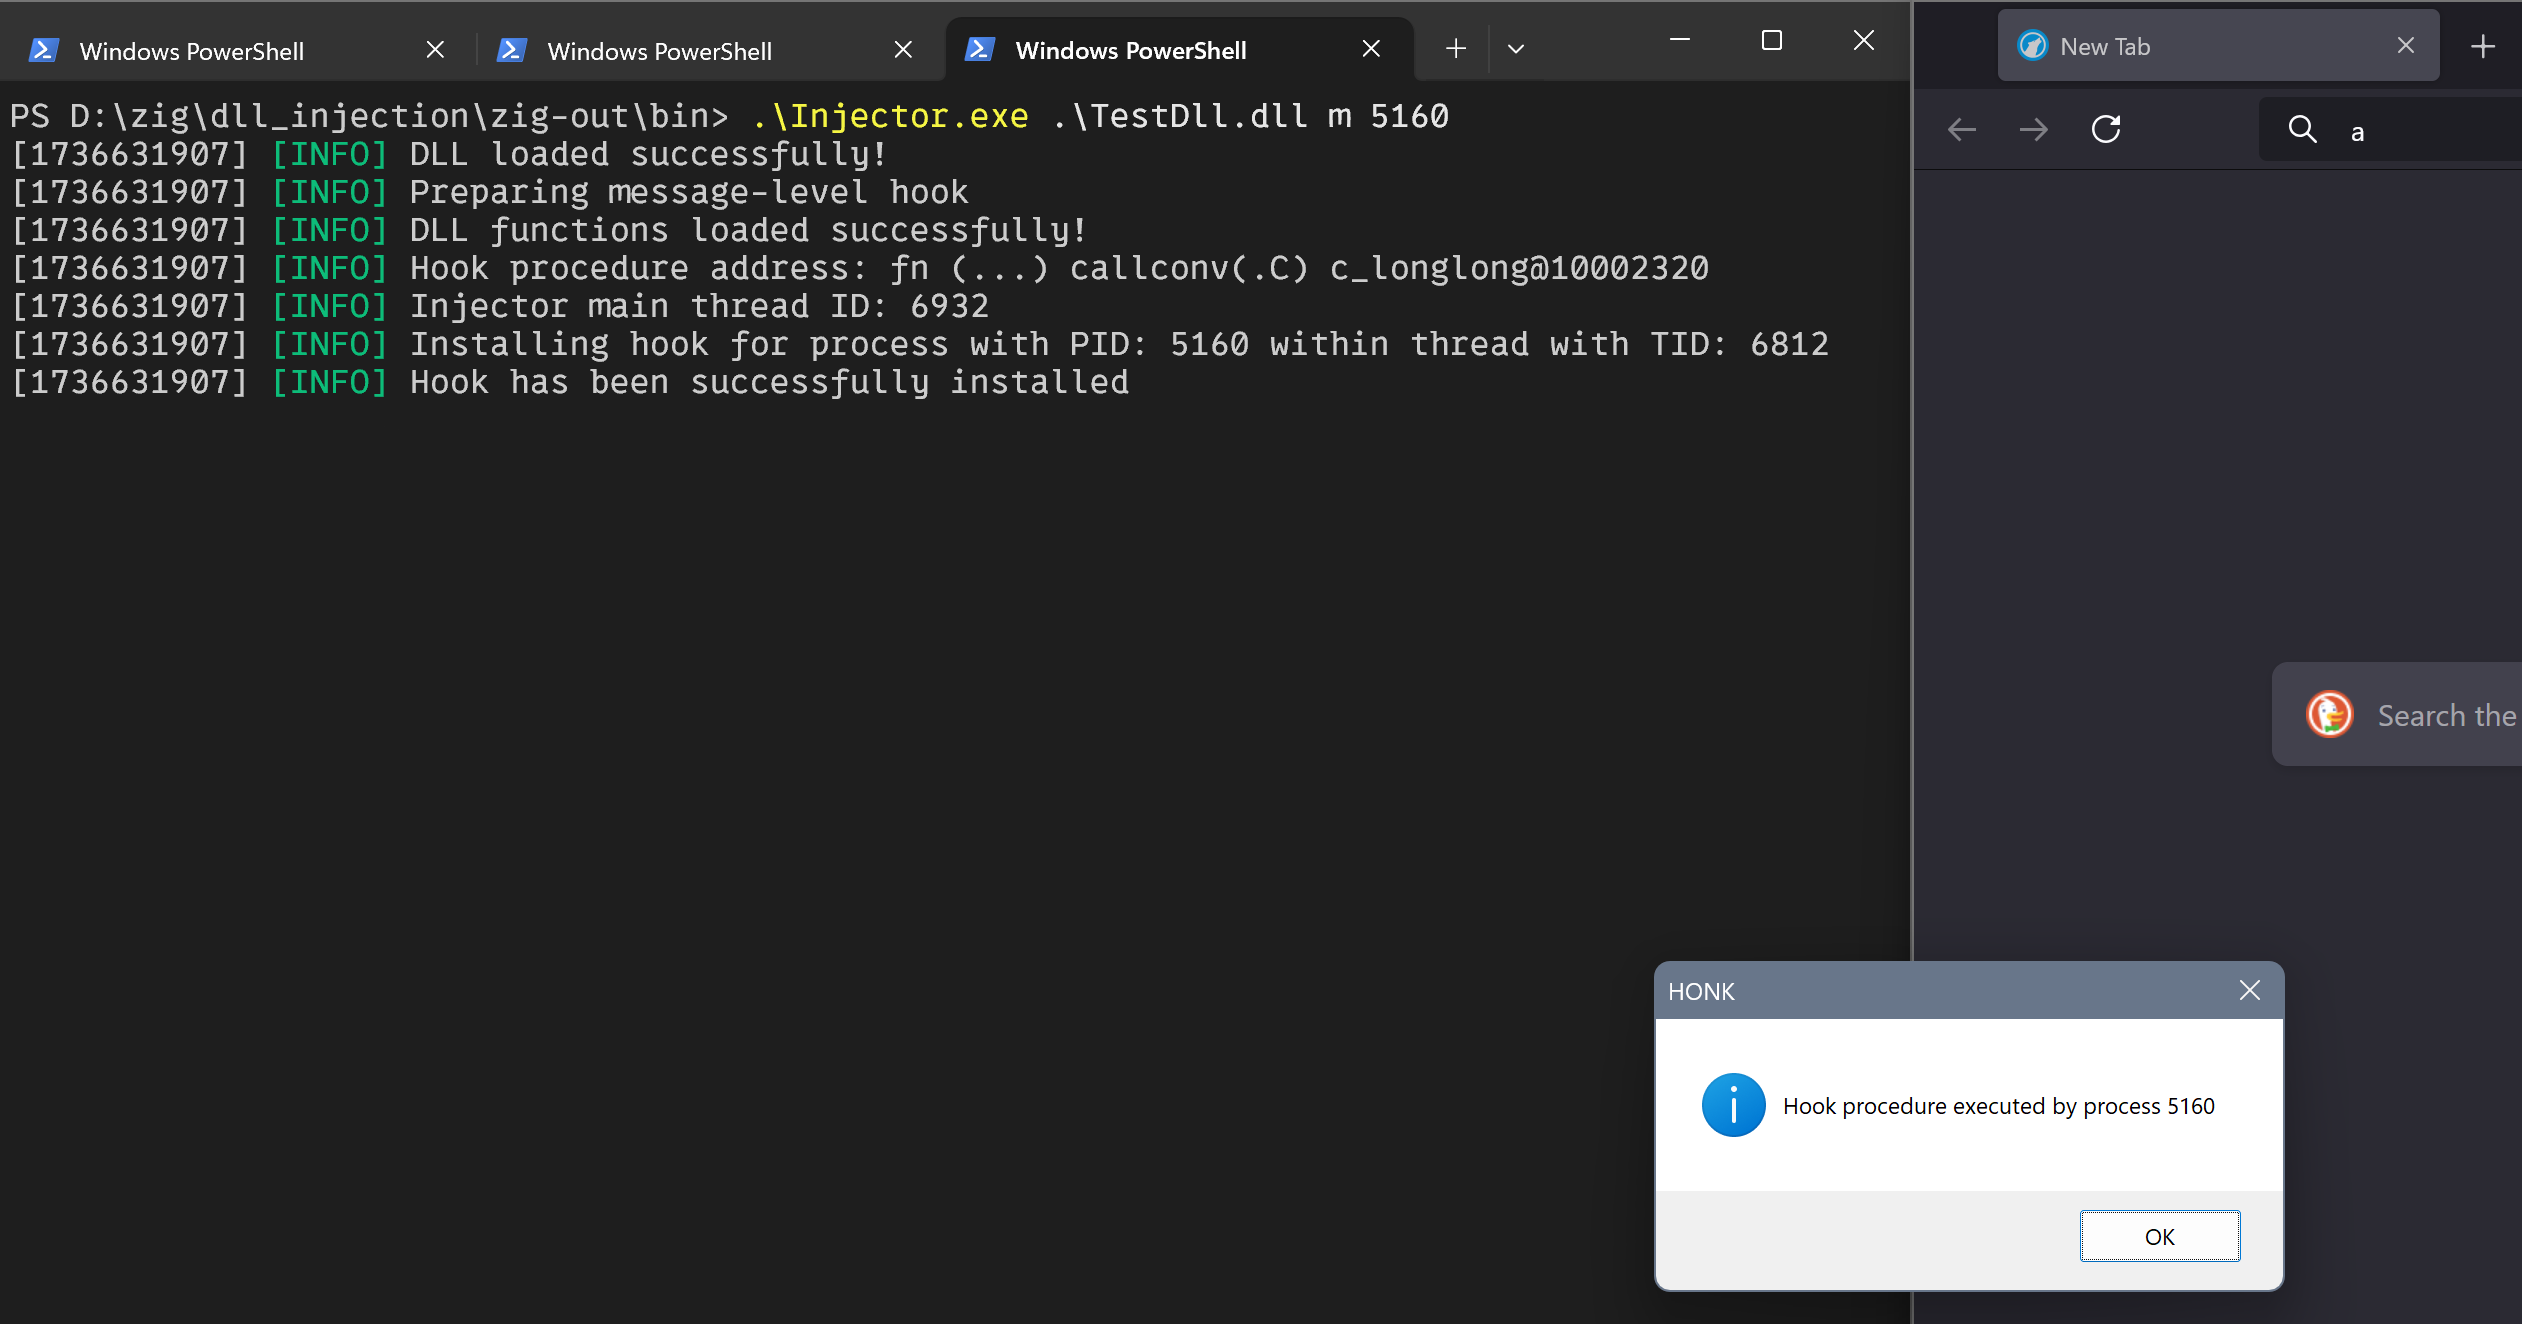This screenshot has width=2522, height=1324.
Task: Close the Windows Terminal window
Action: (x=1864, y=40)
